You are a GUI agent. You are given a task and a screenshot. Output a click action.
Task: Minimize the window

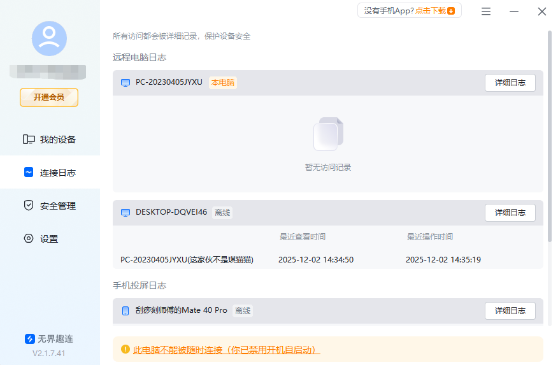pos(514,12)
